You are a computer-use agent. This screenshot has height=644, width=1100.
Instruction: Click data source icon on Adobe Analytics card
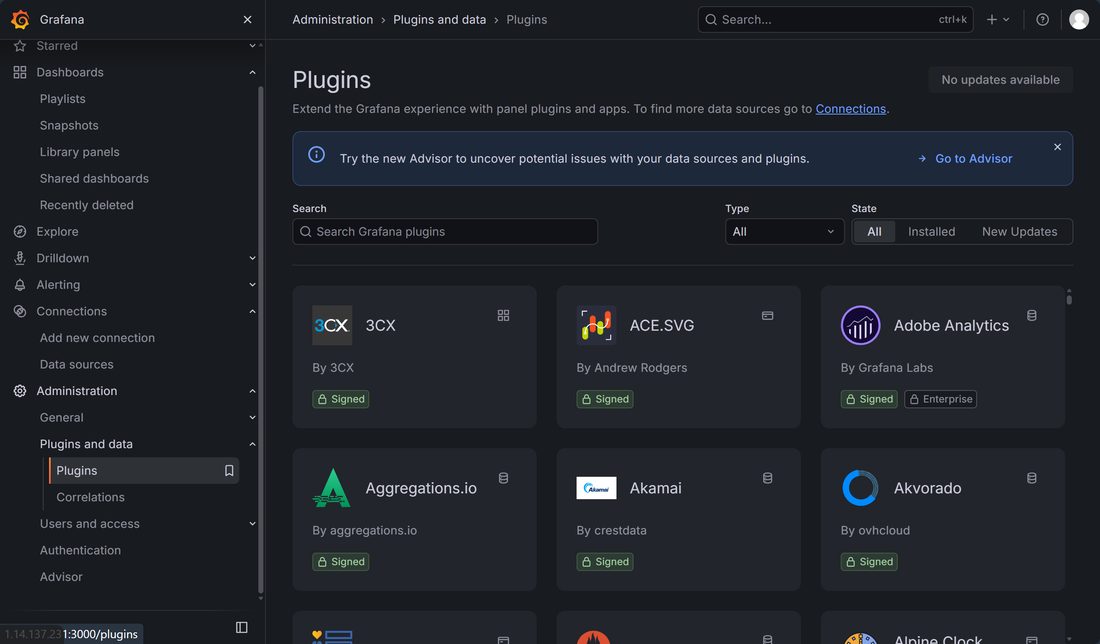pyautogui.click(x=1031, y=316)
